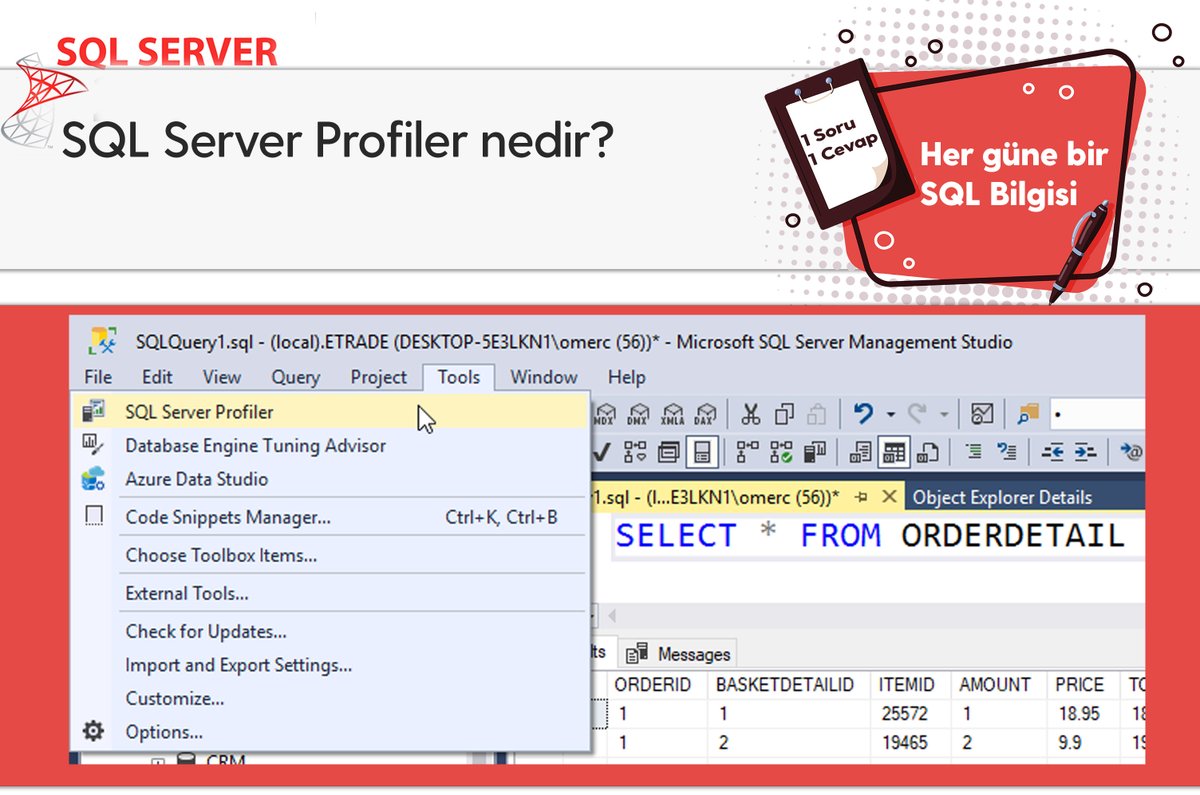Open the Project menu
This screenshot has height=795, width=1200.
(x=379, y=377)
